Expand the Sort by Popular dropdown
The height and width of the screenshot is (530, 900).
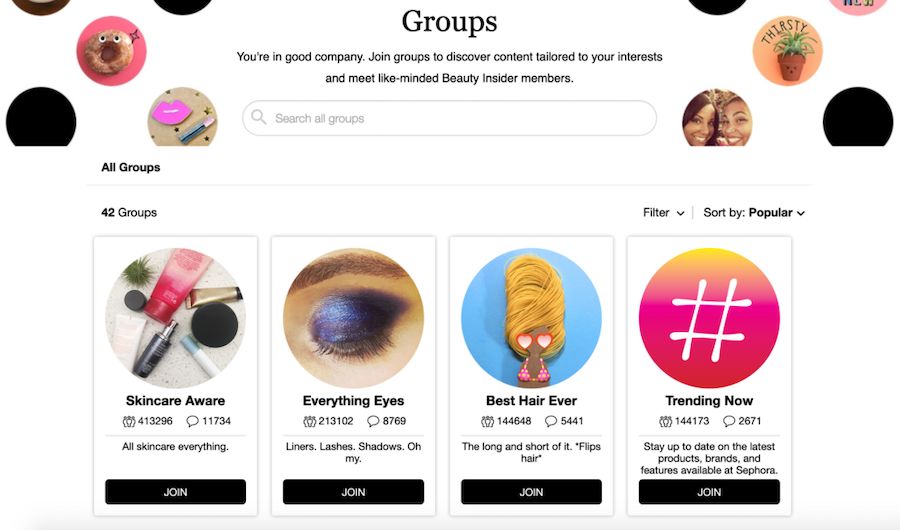coord(754,212)
